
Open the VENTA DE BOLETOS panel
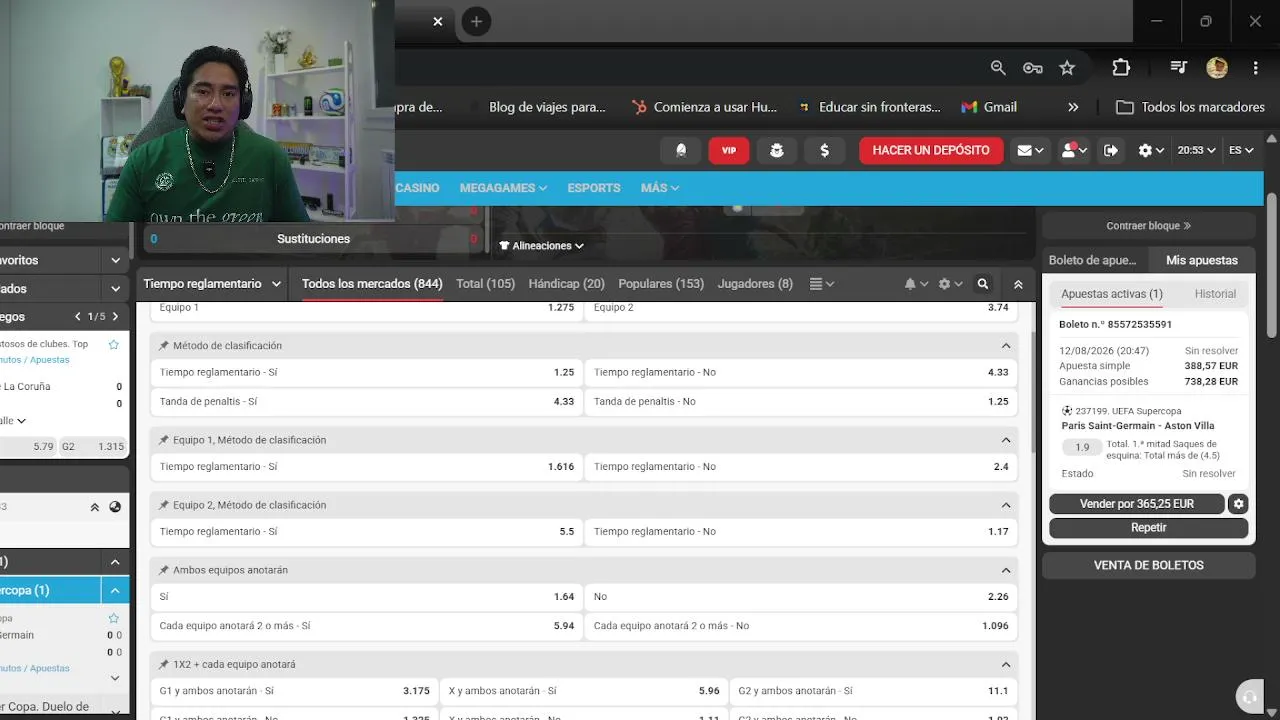(x=1149, y=566)
